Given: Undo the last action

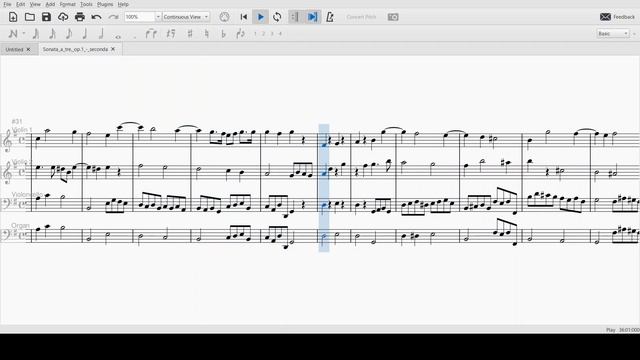Looking at the screenshot, I should point(96,17).
